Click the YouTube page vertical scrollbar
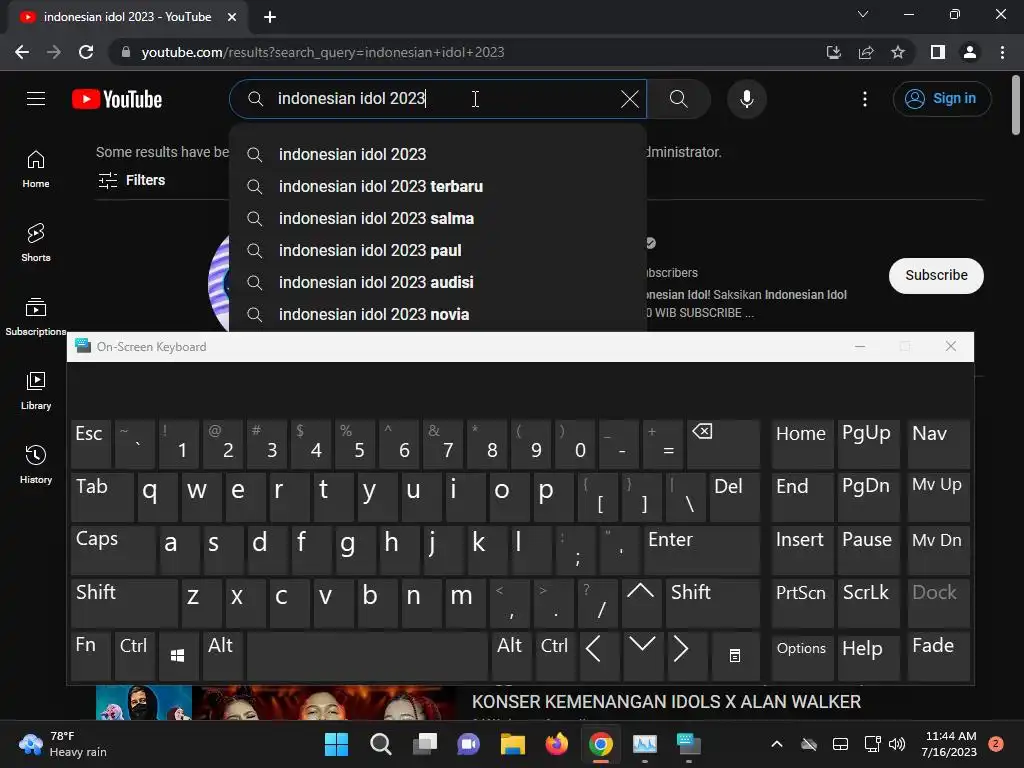The height and width of the screenshot is (768, 1024). (1016, 104)
